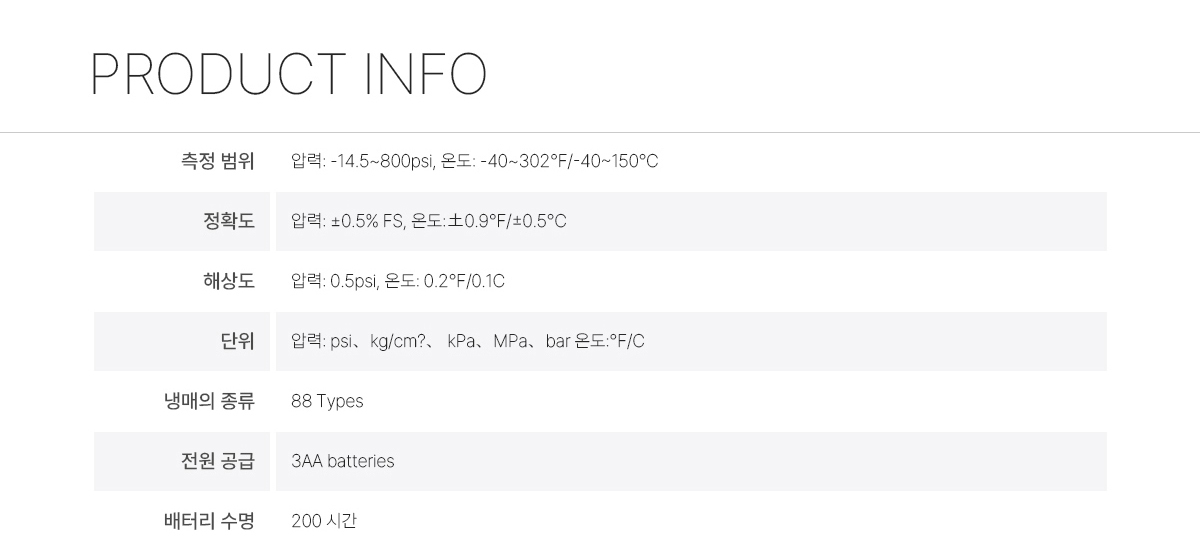Image resolution: width=1200 pixels, height=550 pixels.
Task: Select the ±0.5% FS pressure accuracy text
Action: click(367, 221)
